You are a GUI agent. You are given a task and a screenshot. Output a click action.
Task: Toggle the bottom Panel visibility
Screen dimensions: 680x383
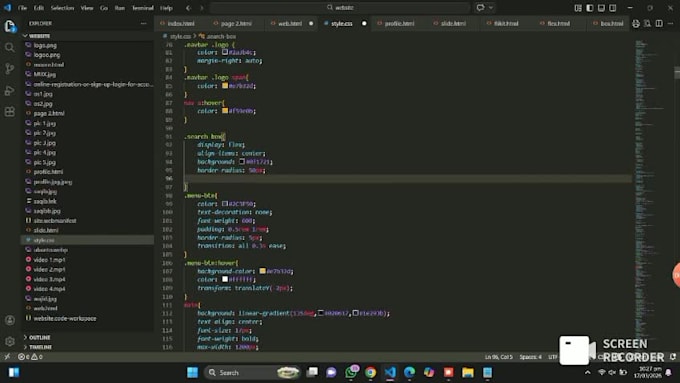pyautogui.click(x=601, y=8)
